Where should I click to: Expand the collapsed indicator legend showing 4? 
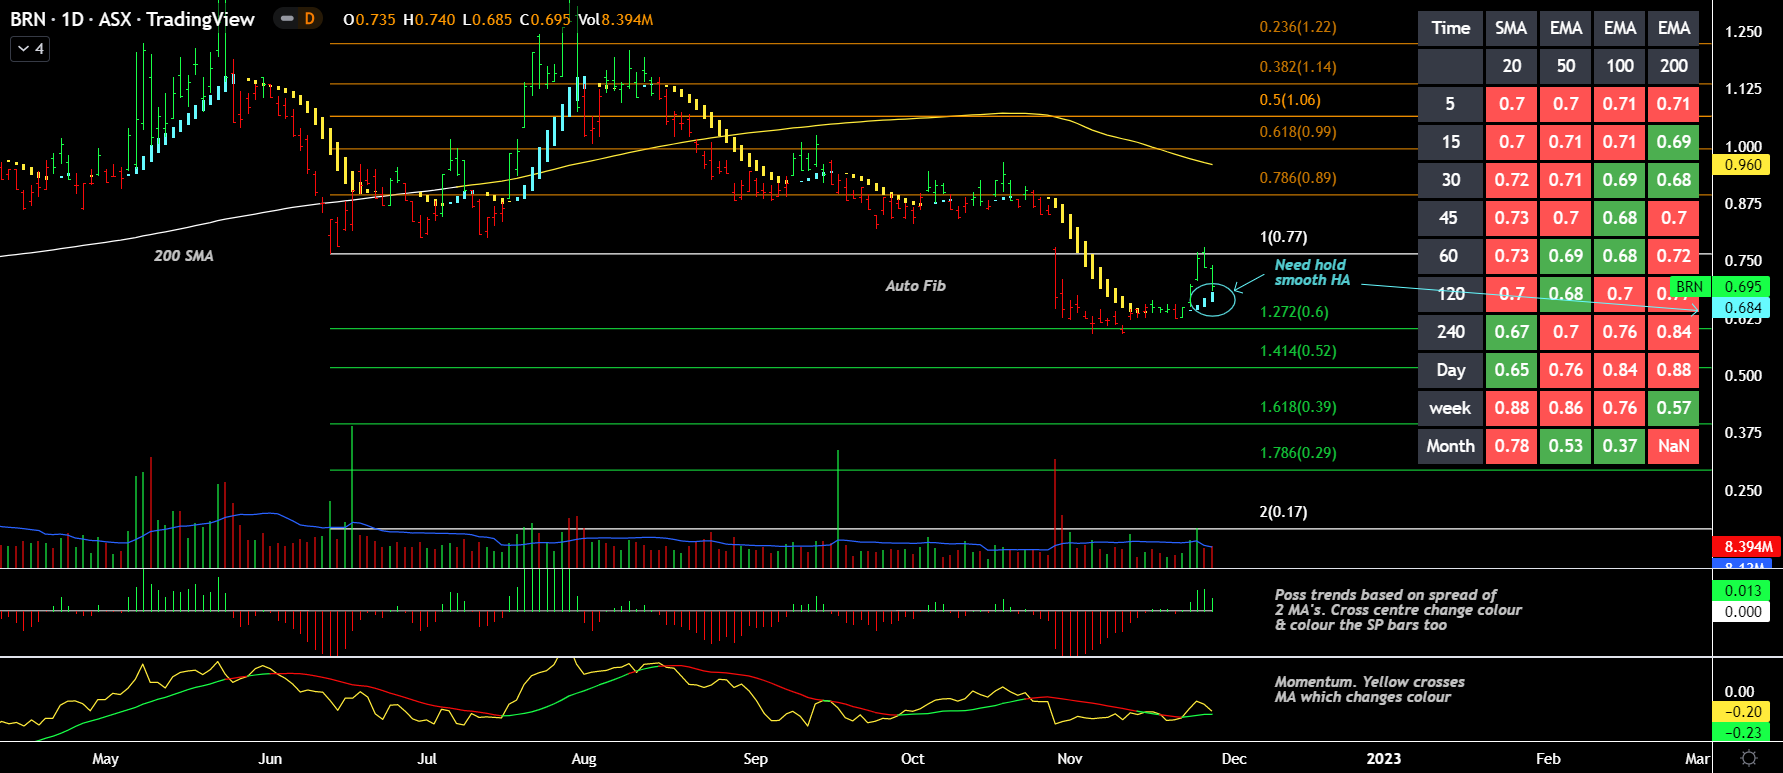point(30,48)
